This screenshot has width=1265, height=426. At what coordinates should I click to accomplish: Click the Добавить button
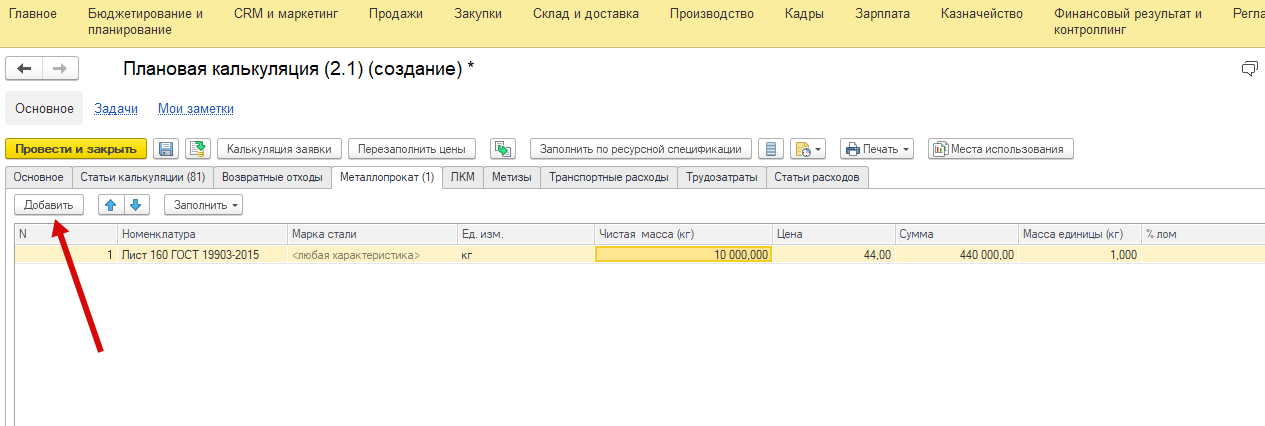pyautogui.click(x=49, y=205)
